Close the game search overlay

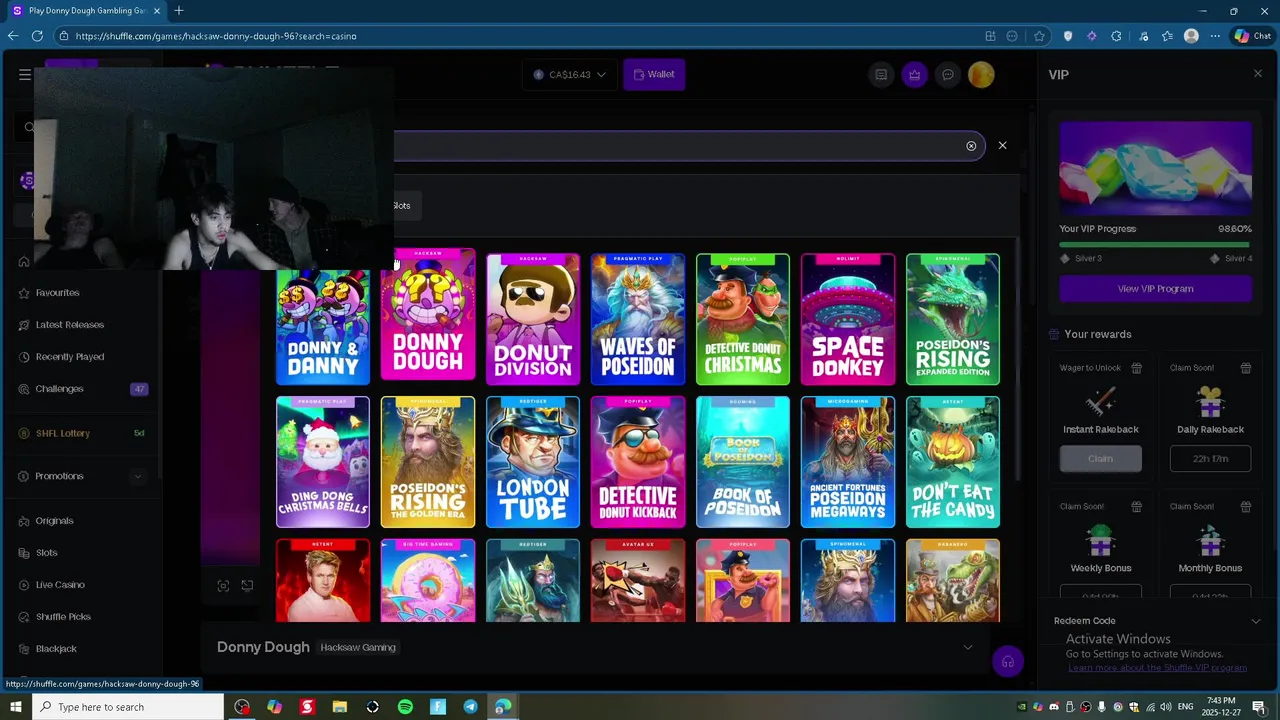[1002, 146]
